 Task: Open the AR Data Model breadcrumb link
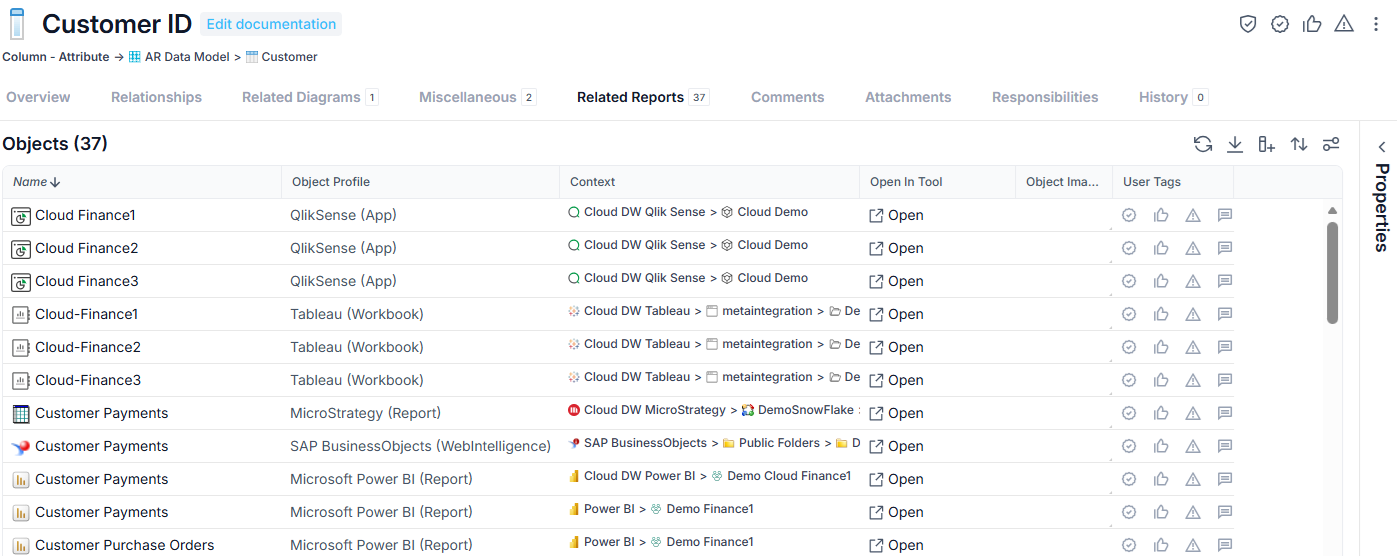pos(187,57)
